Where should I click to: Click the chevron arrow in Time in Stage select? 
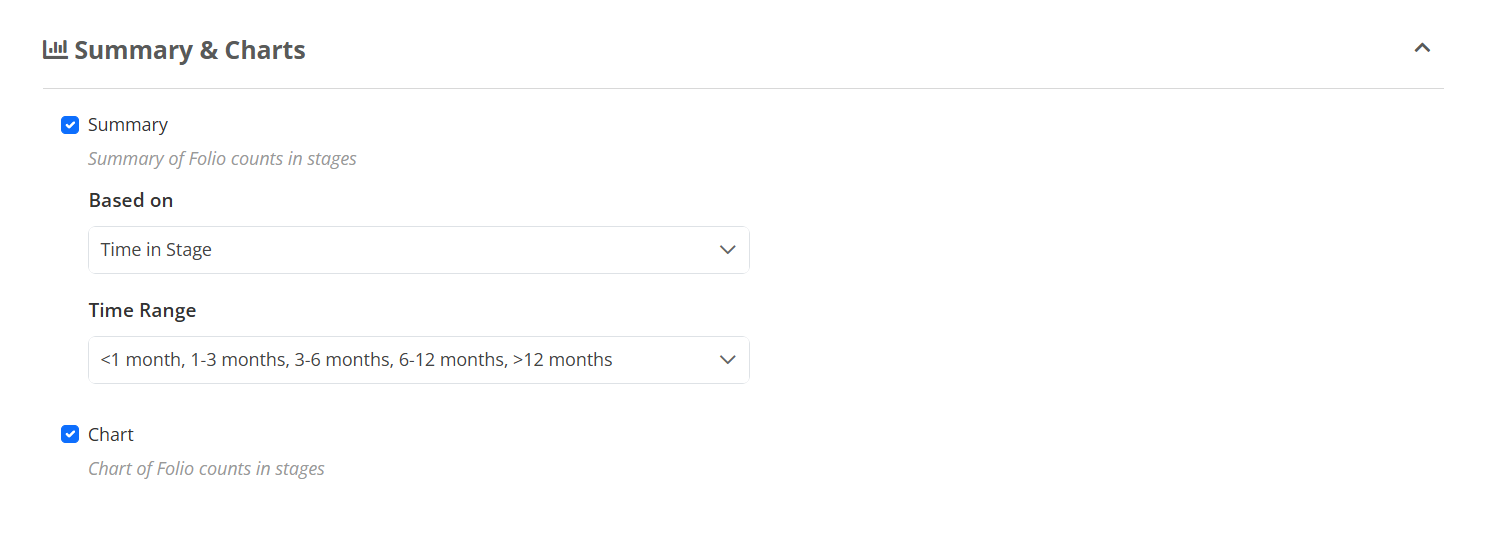tap(728, 250)
